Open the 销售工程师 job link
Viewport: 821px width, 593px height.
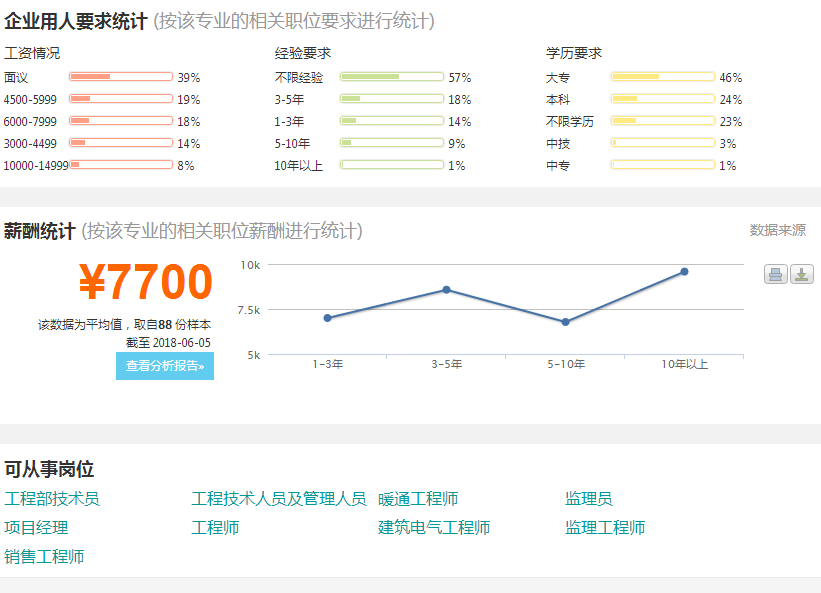point(44,556)
